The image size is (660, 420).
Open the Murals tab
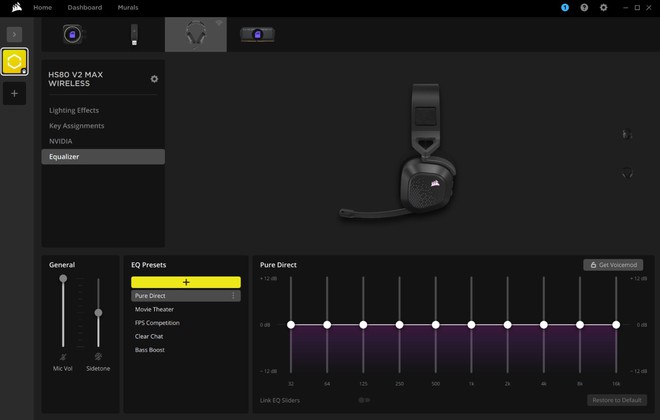[128, 8]
